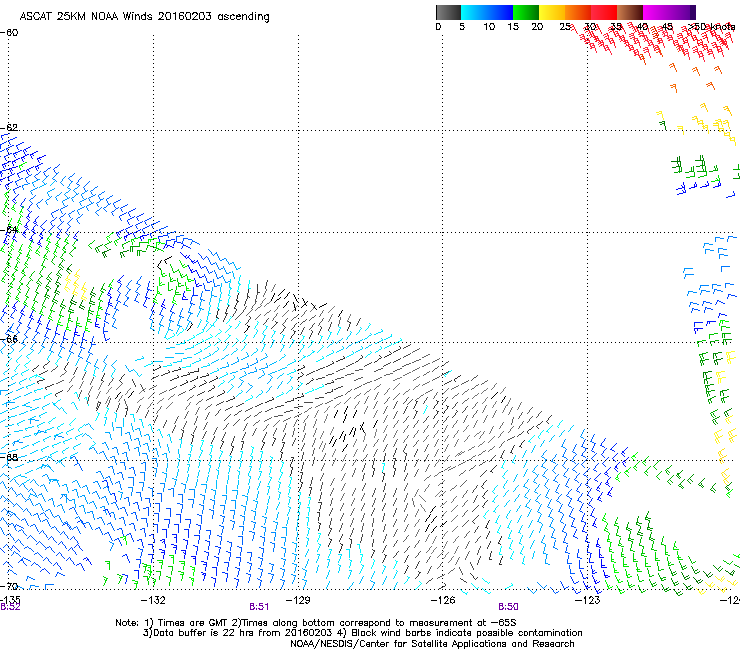Viewport: 740px width, 650px height.
Task: Click the '-123' longitude label
Action: tap(588, 600)
